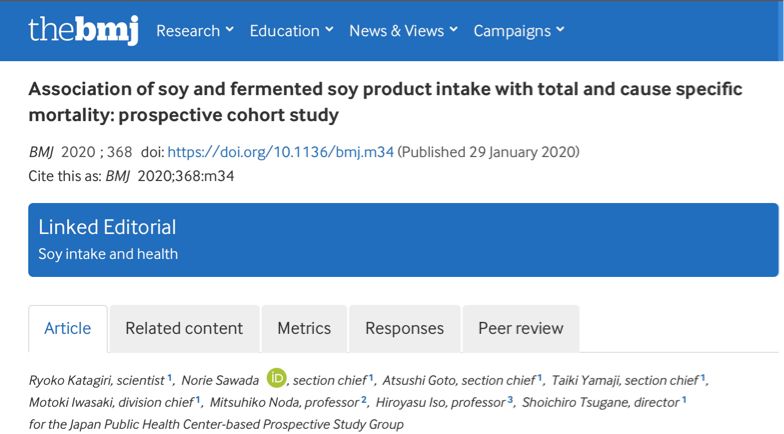The height and width of the screenshot is (434, 784).
Task: View the Responses tab
Action: [x=404, y=328]
